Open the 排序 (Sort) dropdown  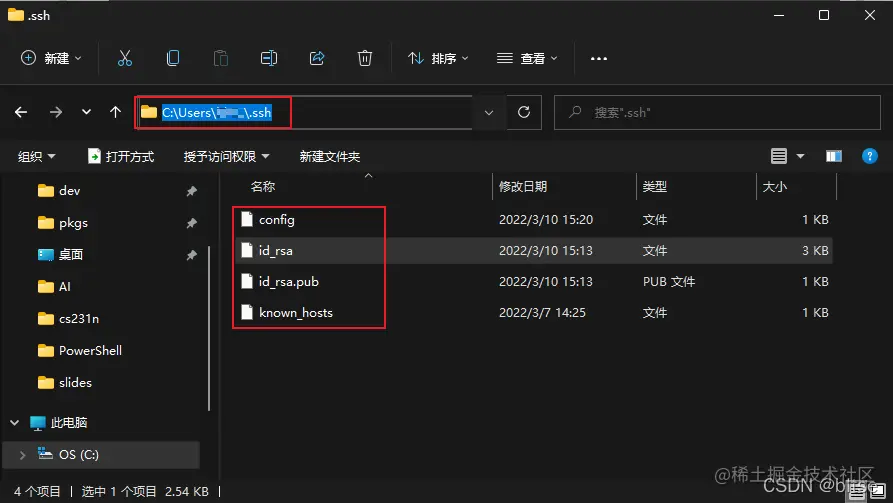[438, 58]
